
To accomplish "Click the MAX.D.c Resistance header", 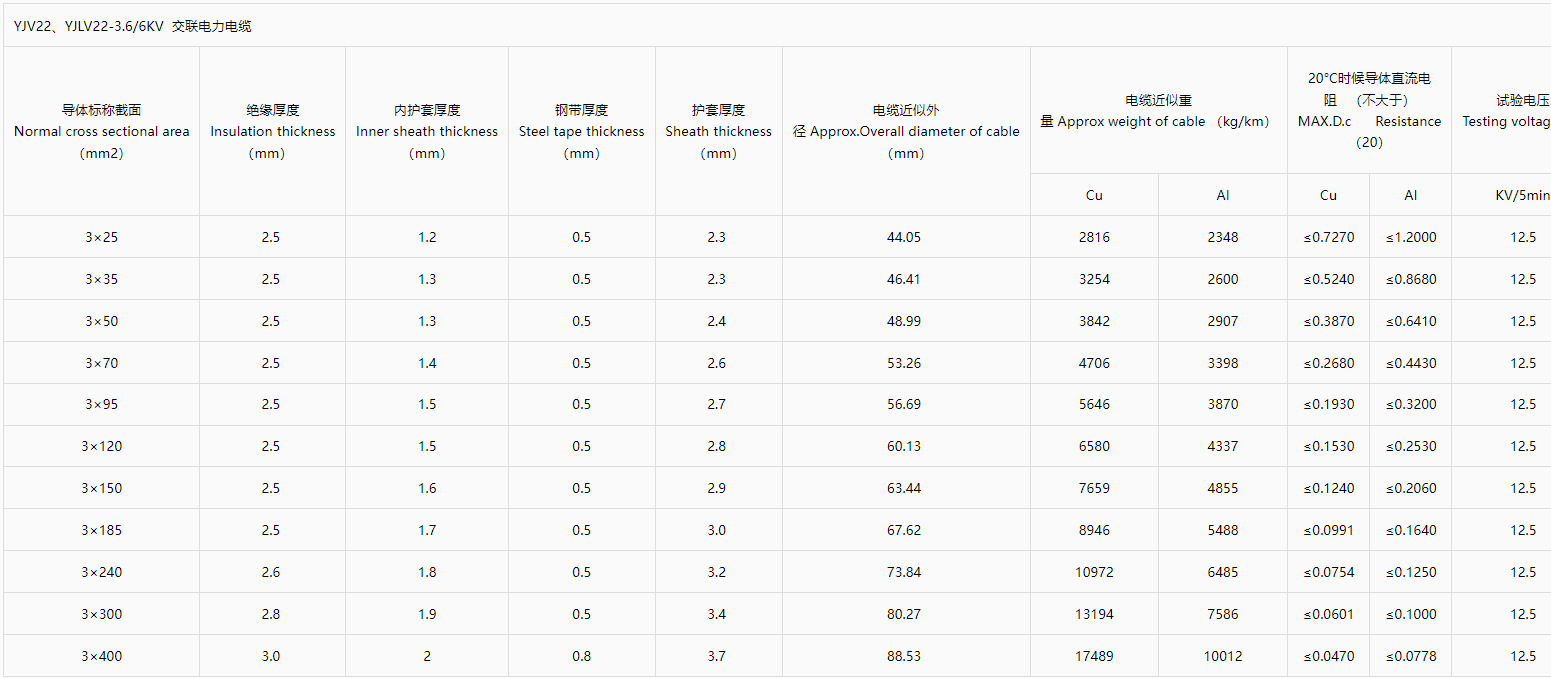I will 1369,110.
